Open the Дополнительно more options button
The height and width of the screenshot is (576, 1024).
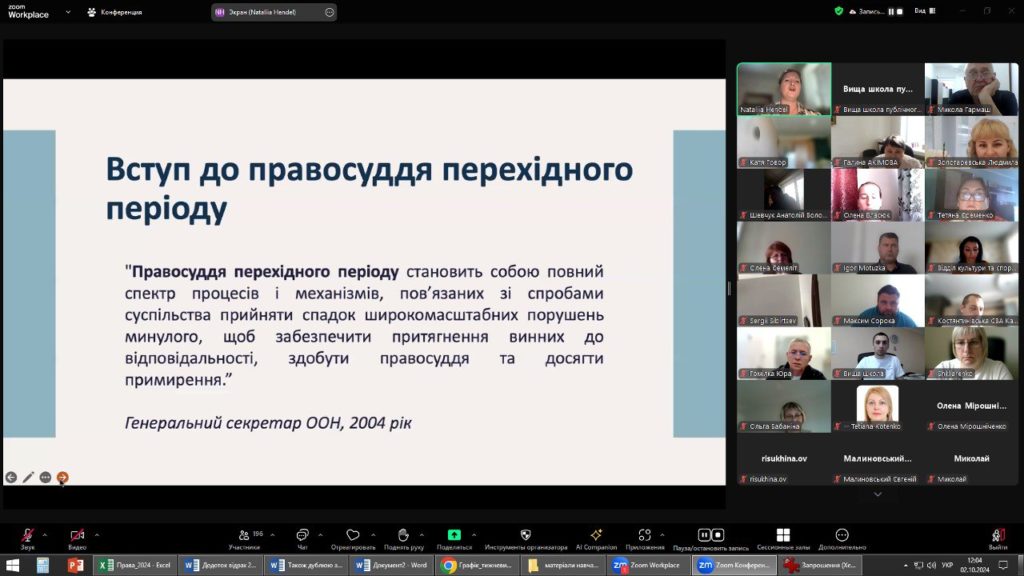pyautogui.click(x=841, y=536)
